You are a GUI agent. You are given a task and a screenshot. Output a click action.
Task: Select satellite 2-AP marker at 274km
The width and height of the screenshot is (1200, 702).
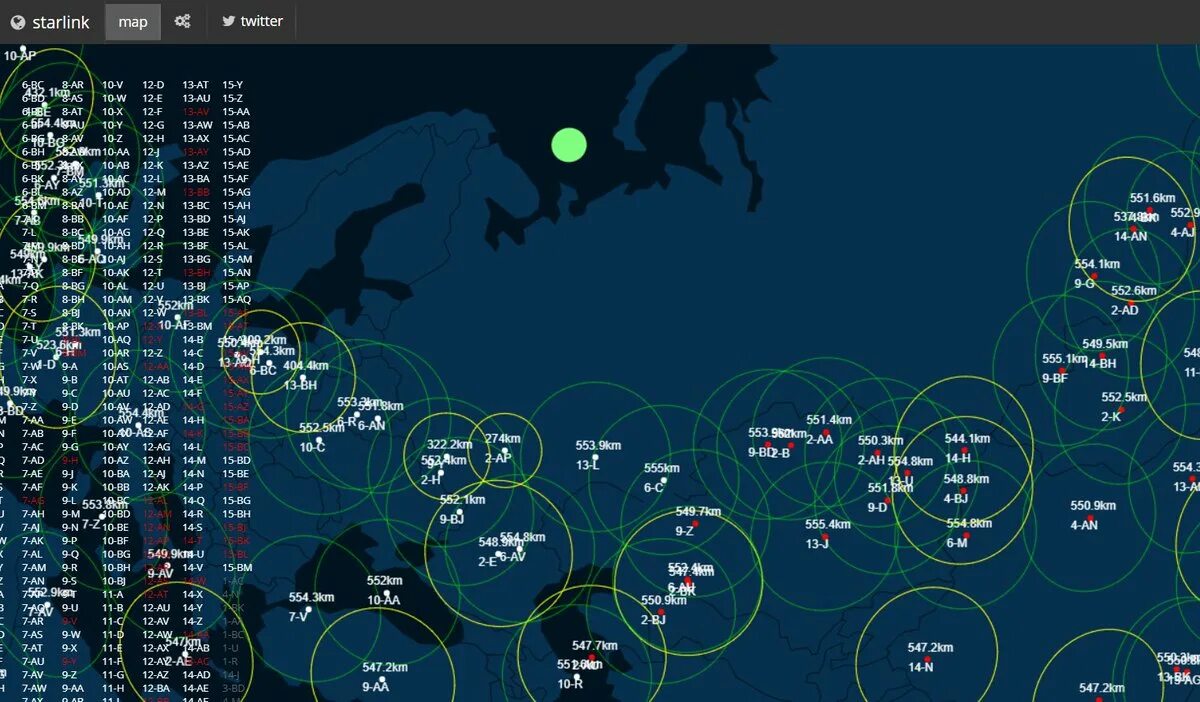click(506, 450)
